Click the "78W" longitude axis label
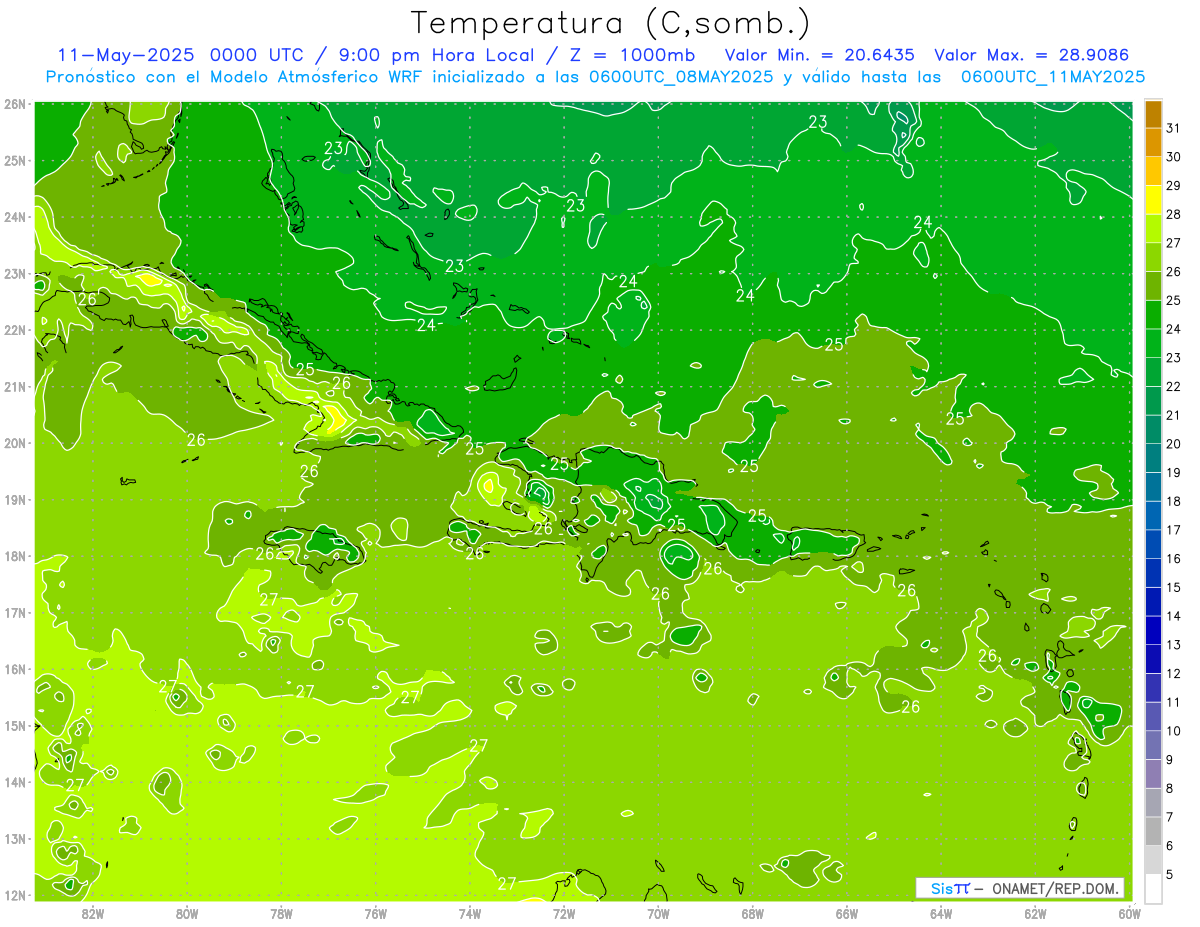This screenshot has width=1200, height=927. click(281, 913)
